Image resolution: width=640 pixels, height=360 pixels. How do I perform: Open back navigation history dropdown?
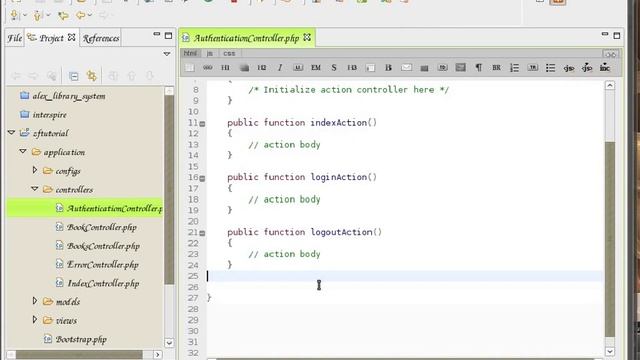click(90, 16)
